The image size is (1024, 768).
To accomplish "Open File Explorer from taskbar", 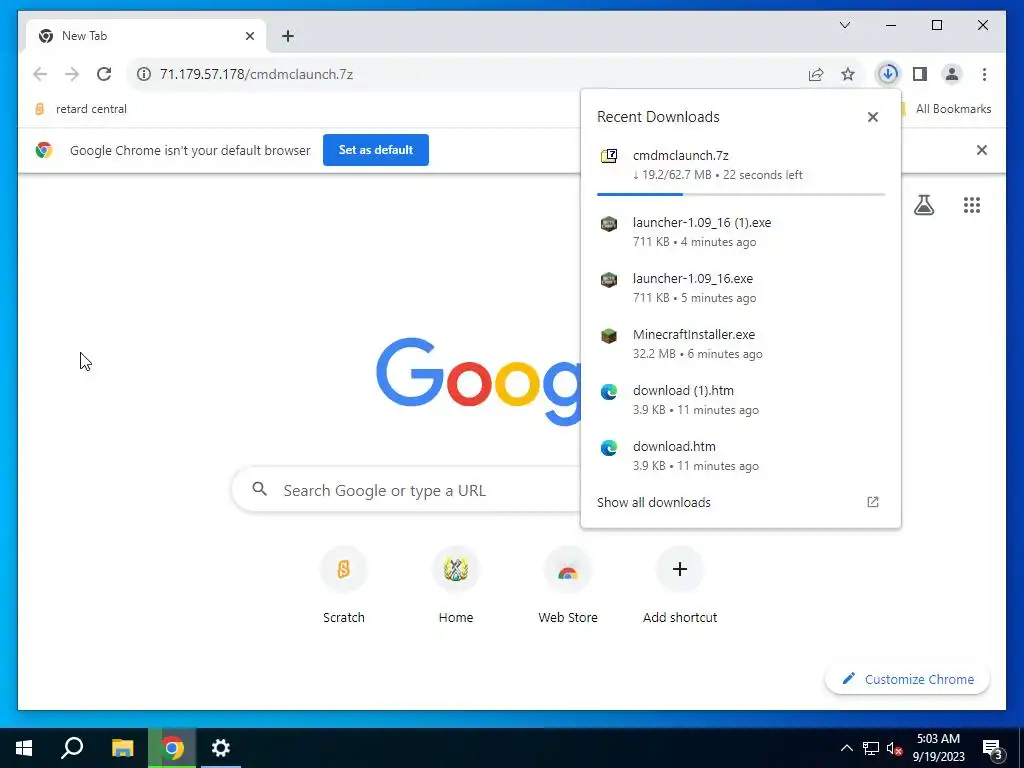I will click(122, 748).
